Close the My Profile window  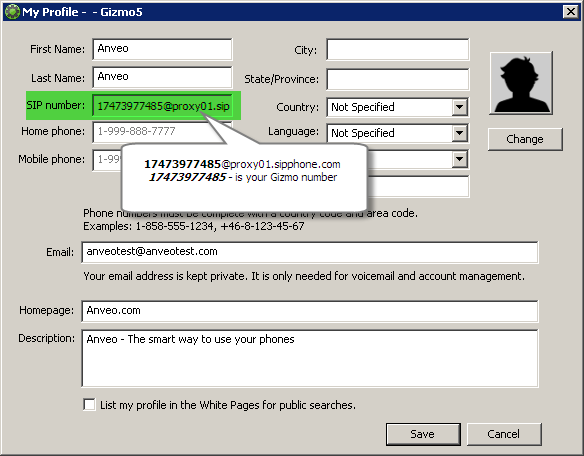571,12
